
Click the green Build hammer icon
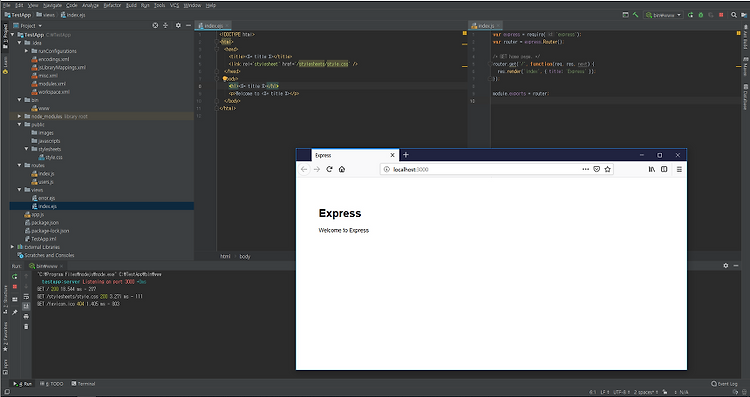[636, 15]
